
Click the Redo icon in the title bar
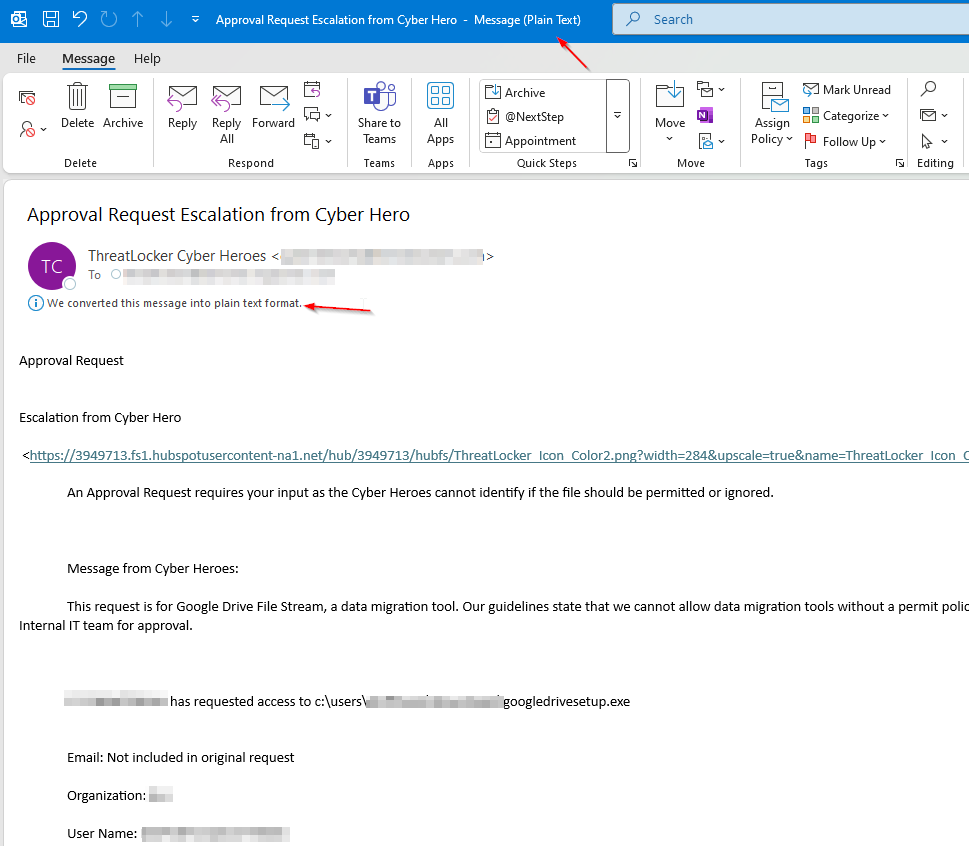coord(109,19)
